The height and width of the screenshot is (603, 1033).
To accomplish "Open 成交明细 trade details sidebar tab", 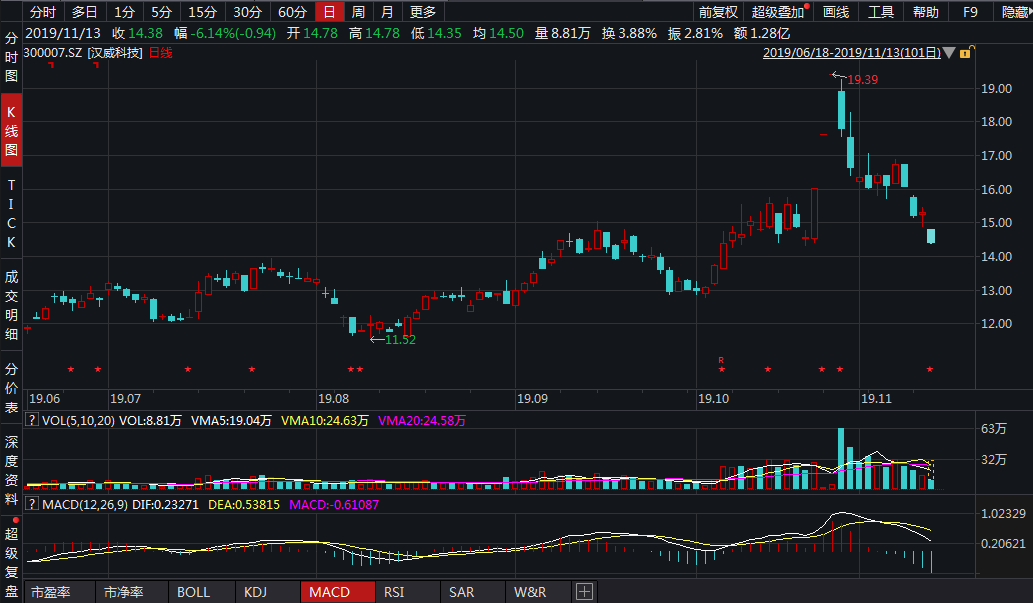I will [x=11, y=304].
